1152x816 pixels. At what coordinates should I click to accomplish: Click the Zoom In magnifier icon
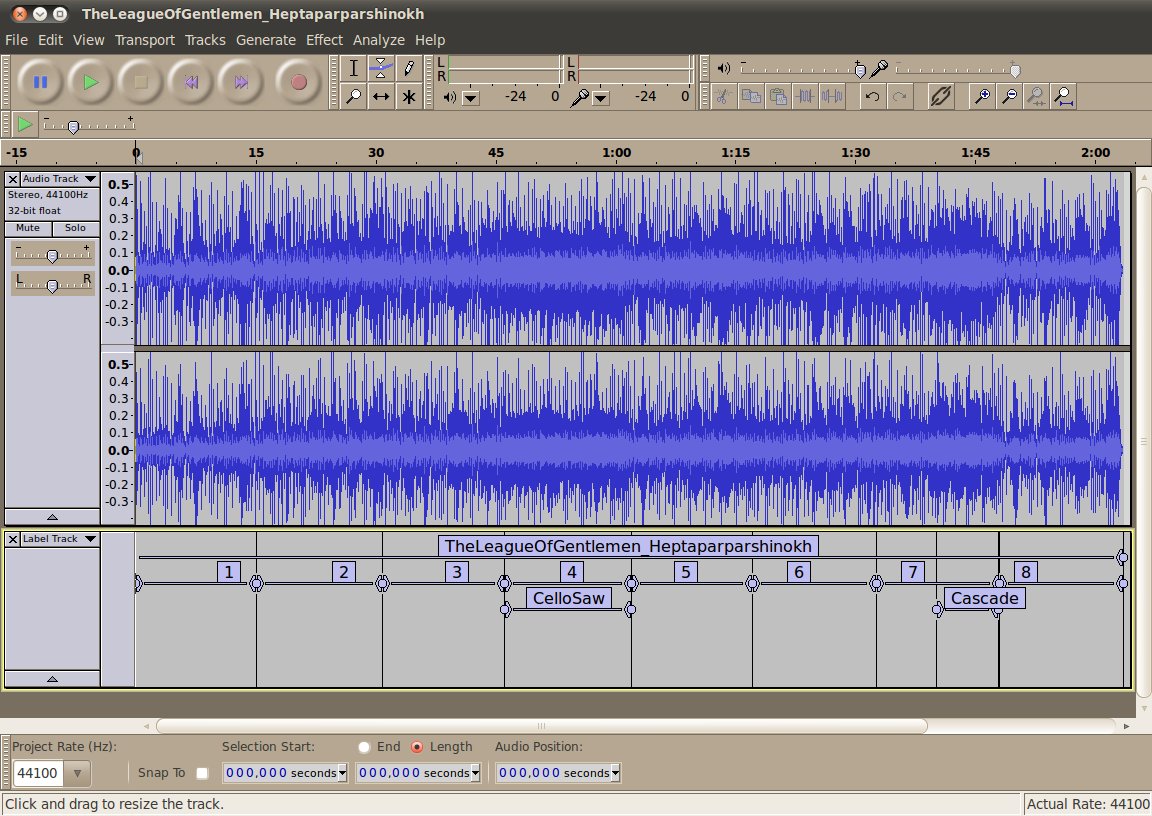[983, 97]
